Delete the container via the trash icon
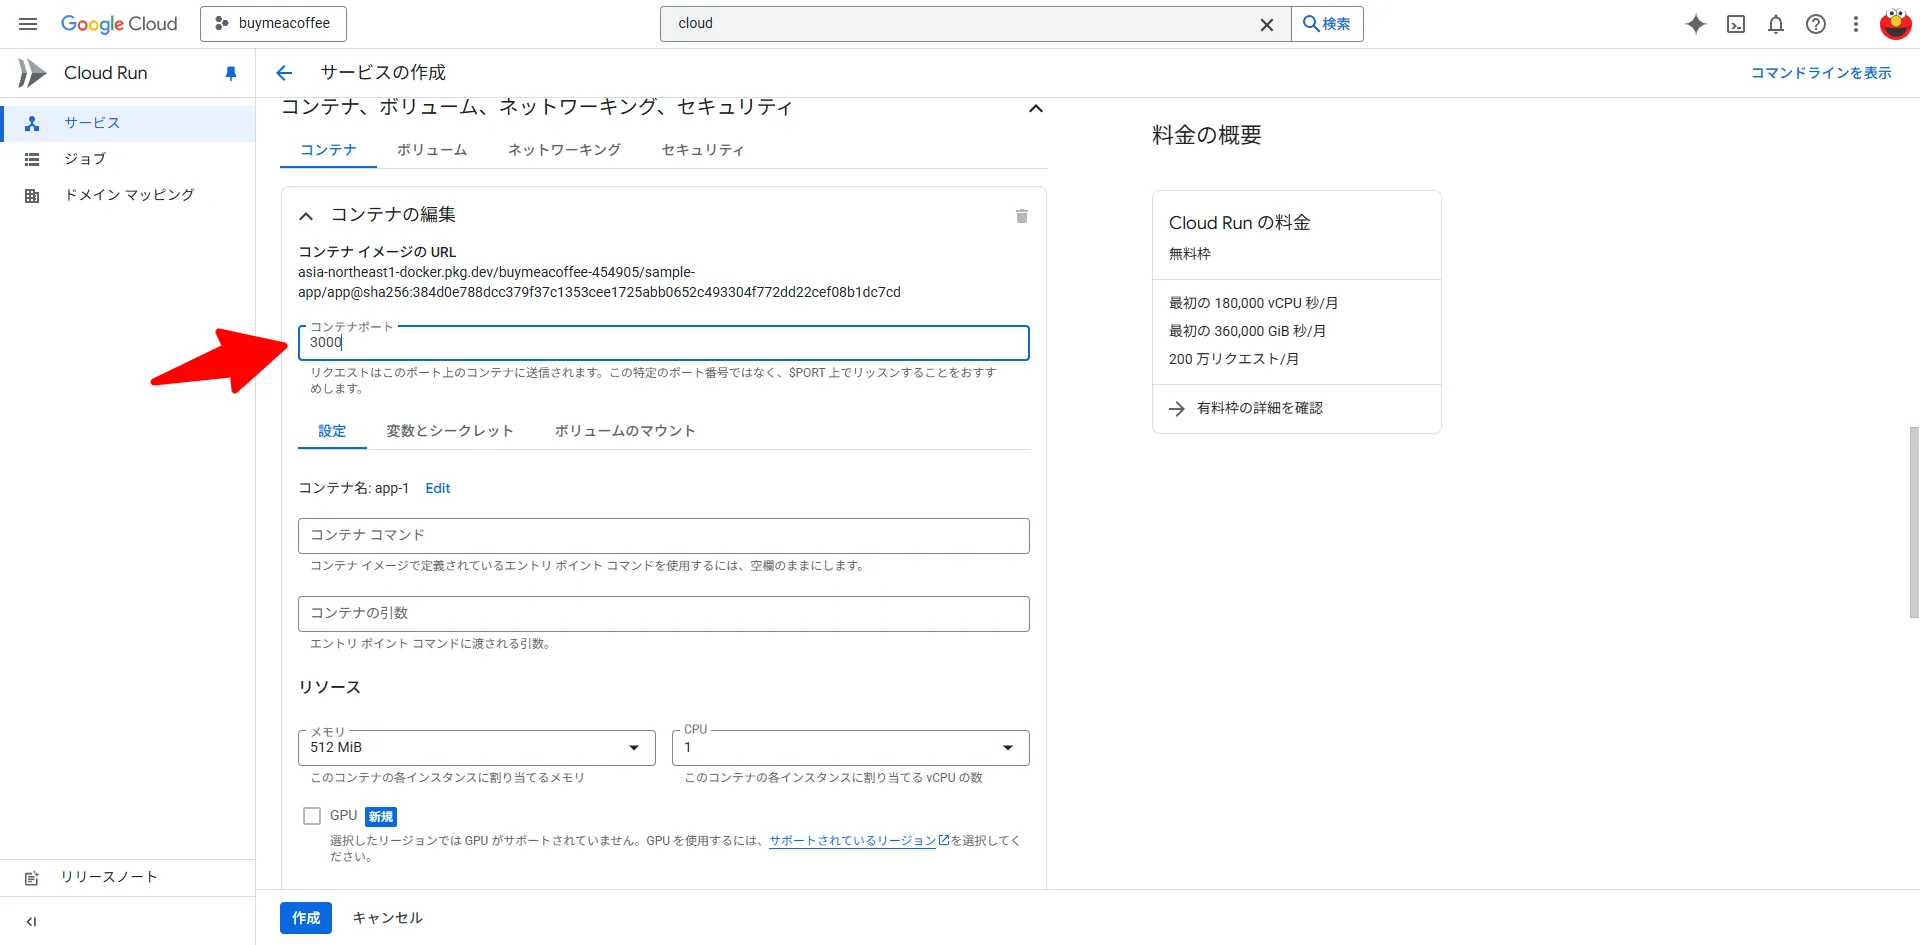The image size is (1920, 945). pyautogui.click(x=1021, y=215)
